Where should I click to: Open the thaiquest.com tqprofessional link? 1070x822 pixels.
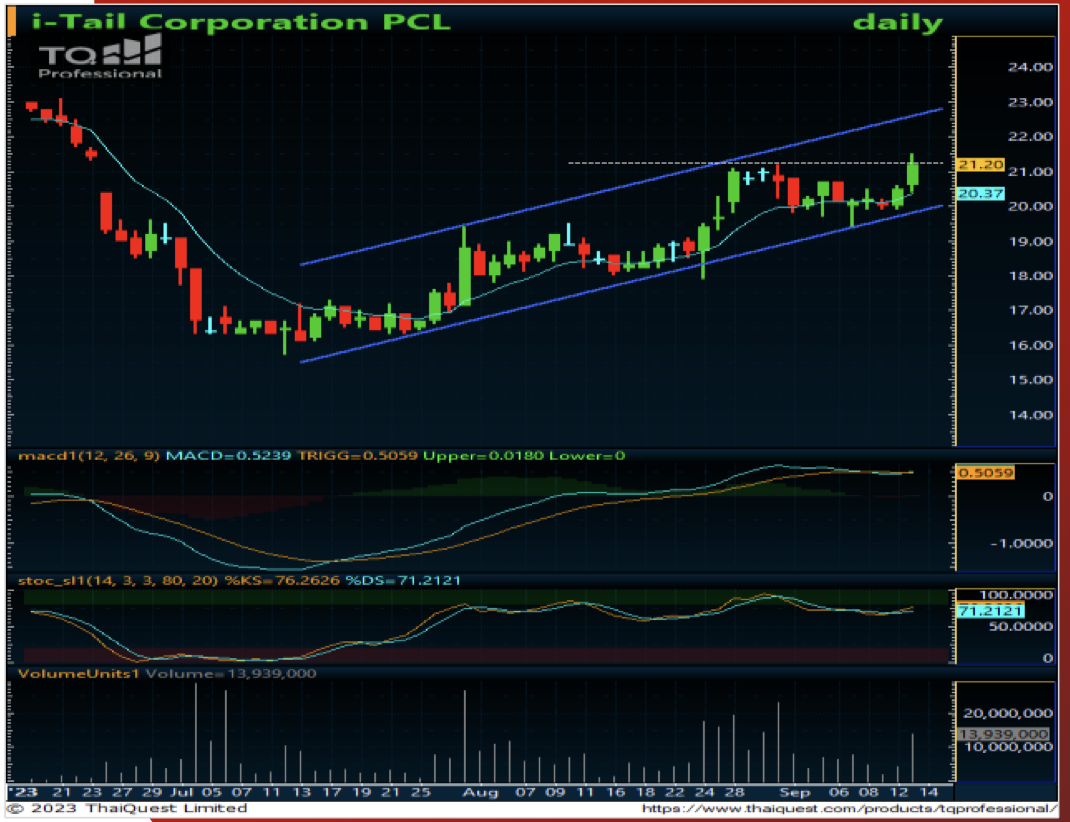[850, 808]
